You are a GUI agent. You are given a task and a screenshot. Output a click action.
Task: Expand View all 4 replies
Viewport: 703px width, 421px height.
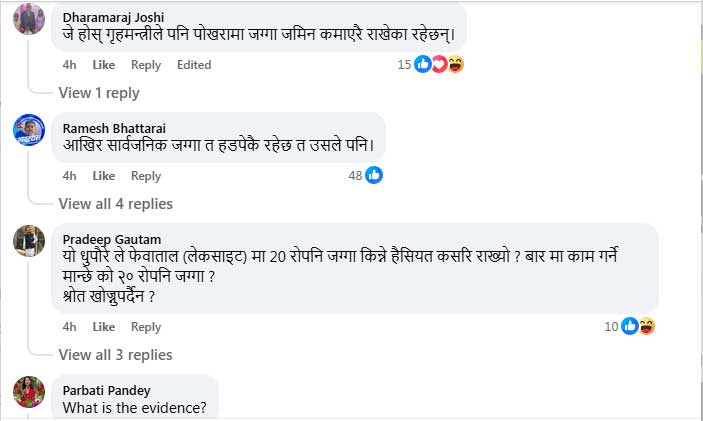[x=115, y=204]
